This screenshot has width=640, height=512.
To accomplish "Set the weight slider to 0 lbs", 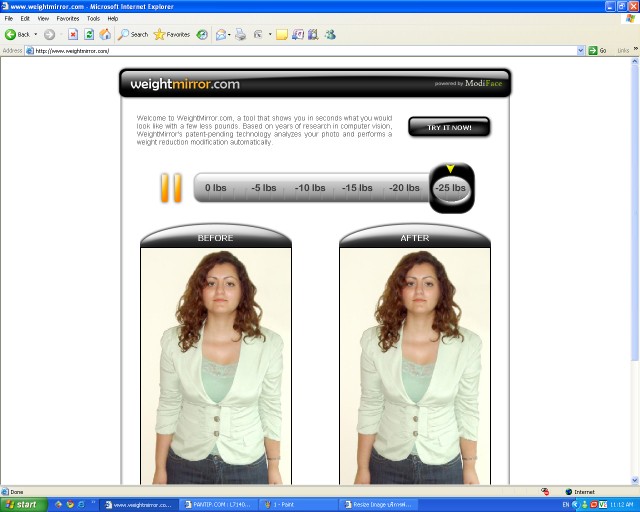I will [x=216, y=188].
